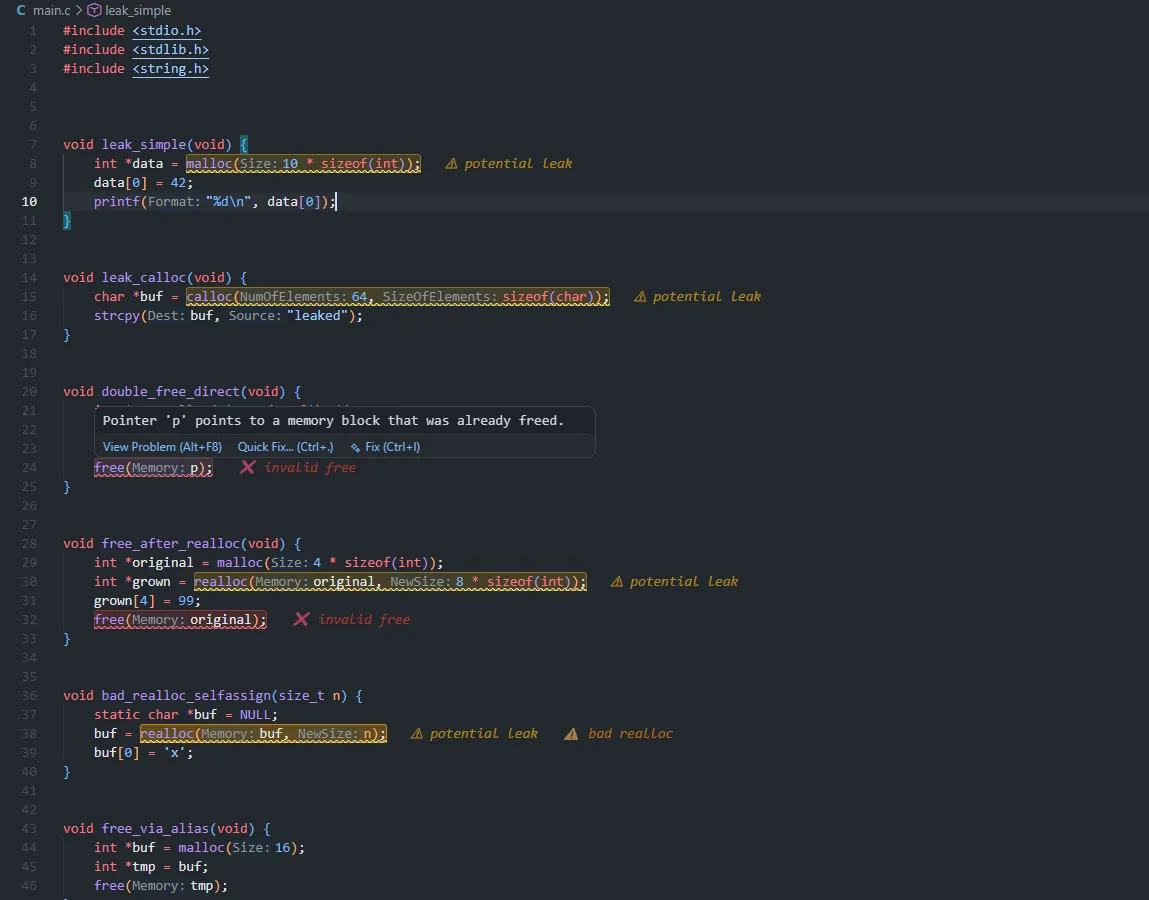Click the free_after_realloc function name
This screenshot has width=1149, height=900.
[171, 544]
